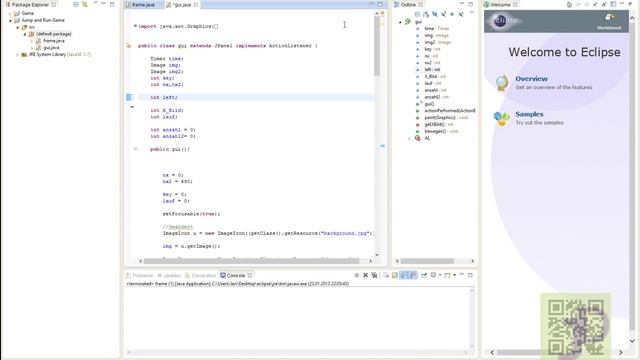
Task: Select the Console tab
Action: 236,276
